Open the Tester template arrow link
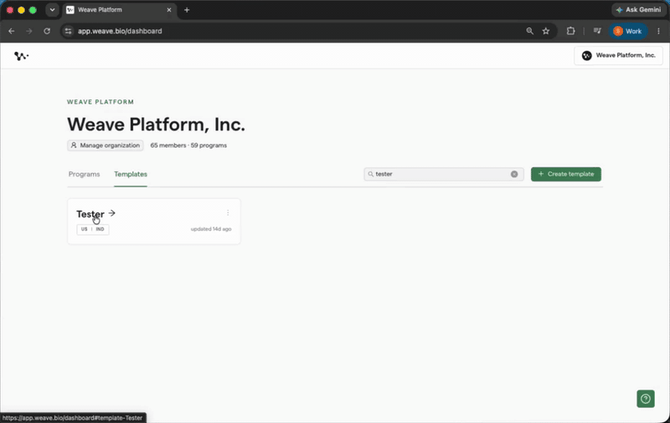 tap(112, 213)
